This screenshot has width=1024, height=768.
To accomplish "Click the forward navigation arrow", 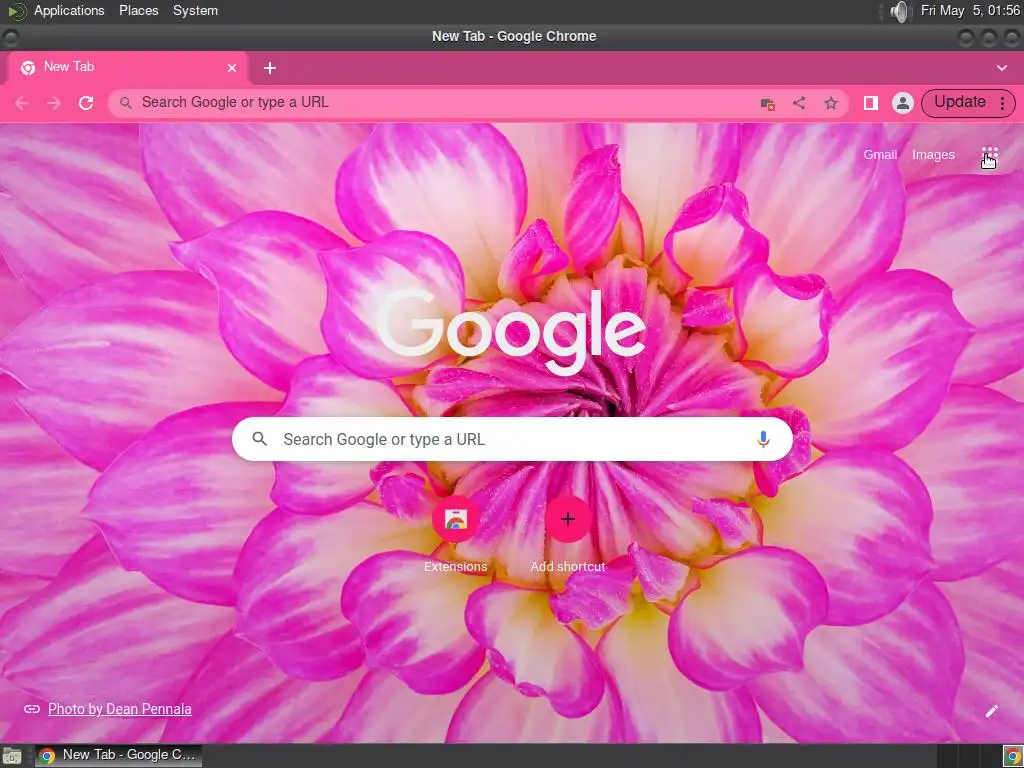I will [x=54, y=103].
